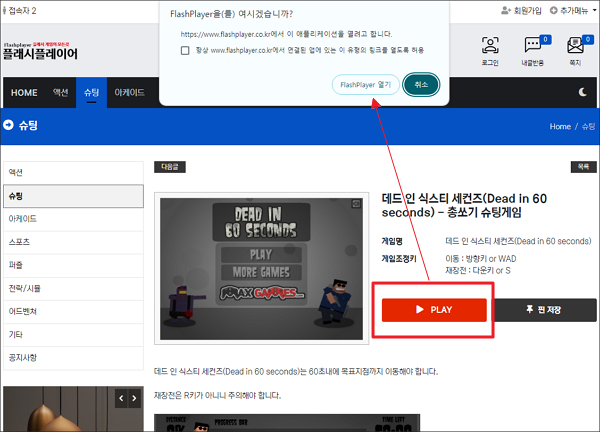Click the 목록 list button
The height and width of the screenshot is (432, 600).
coord(583,167)
